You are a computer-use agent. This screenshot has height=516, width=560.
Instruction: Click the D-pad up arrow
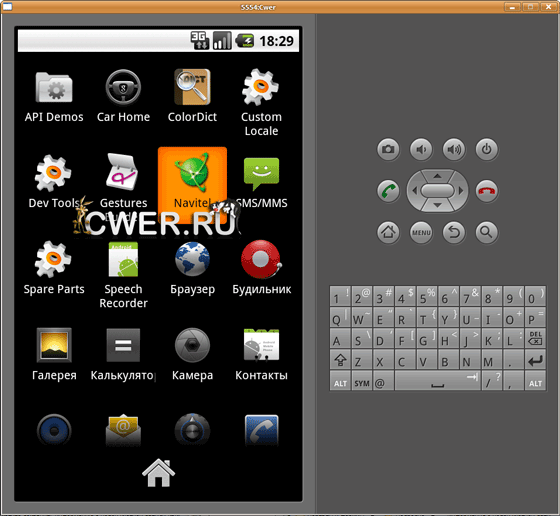438,176
